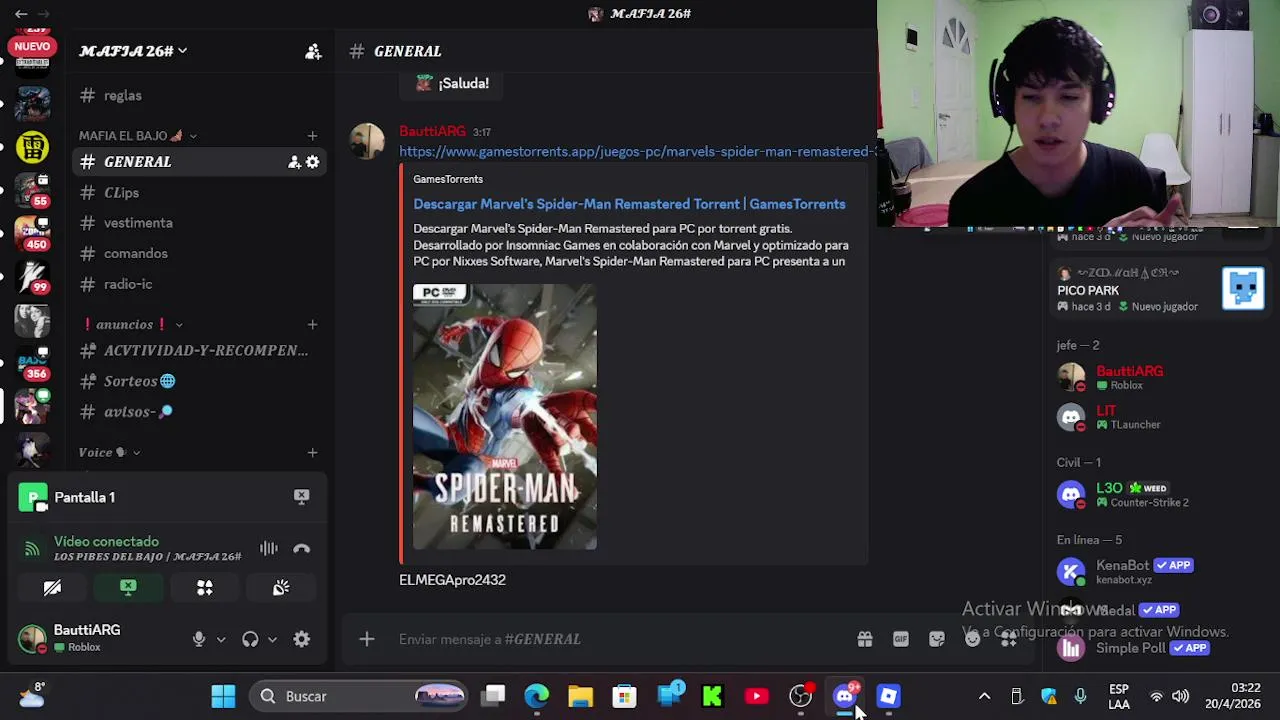
Task: Open the noise suppression waveform icon
Action: click(x=268, y=548)
